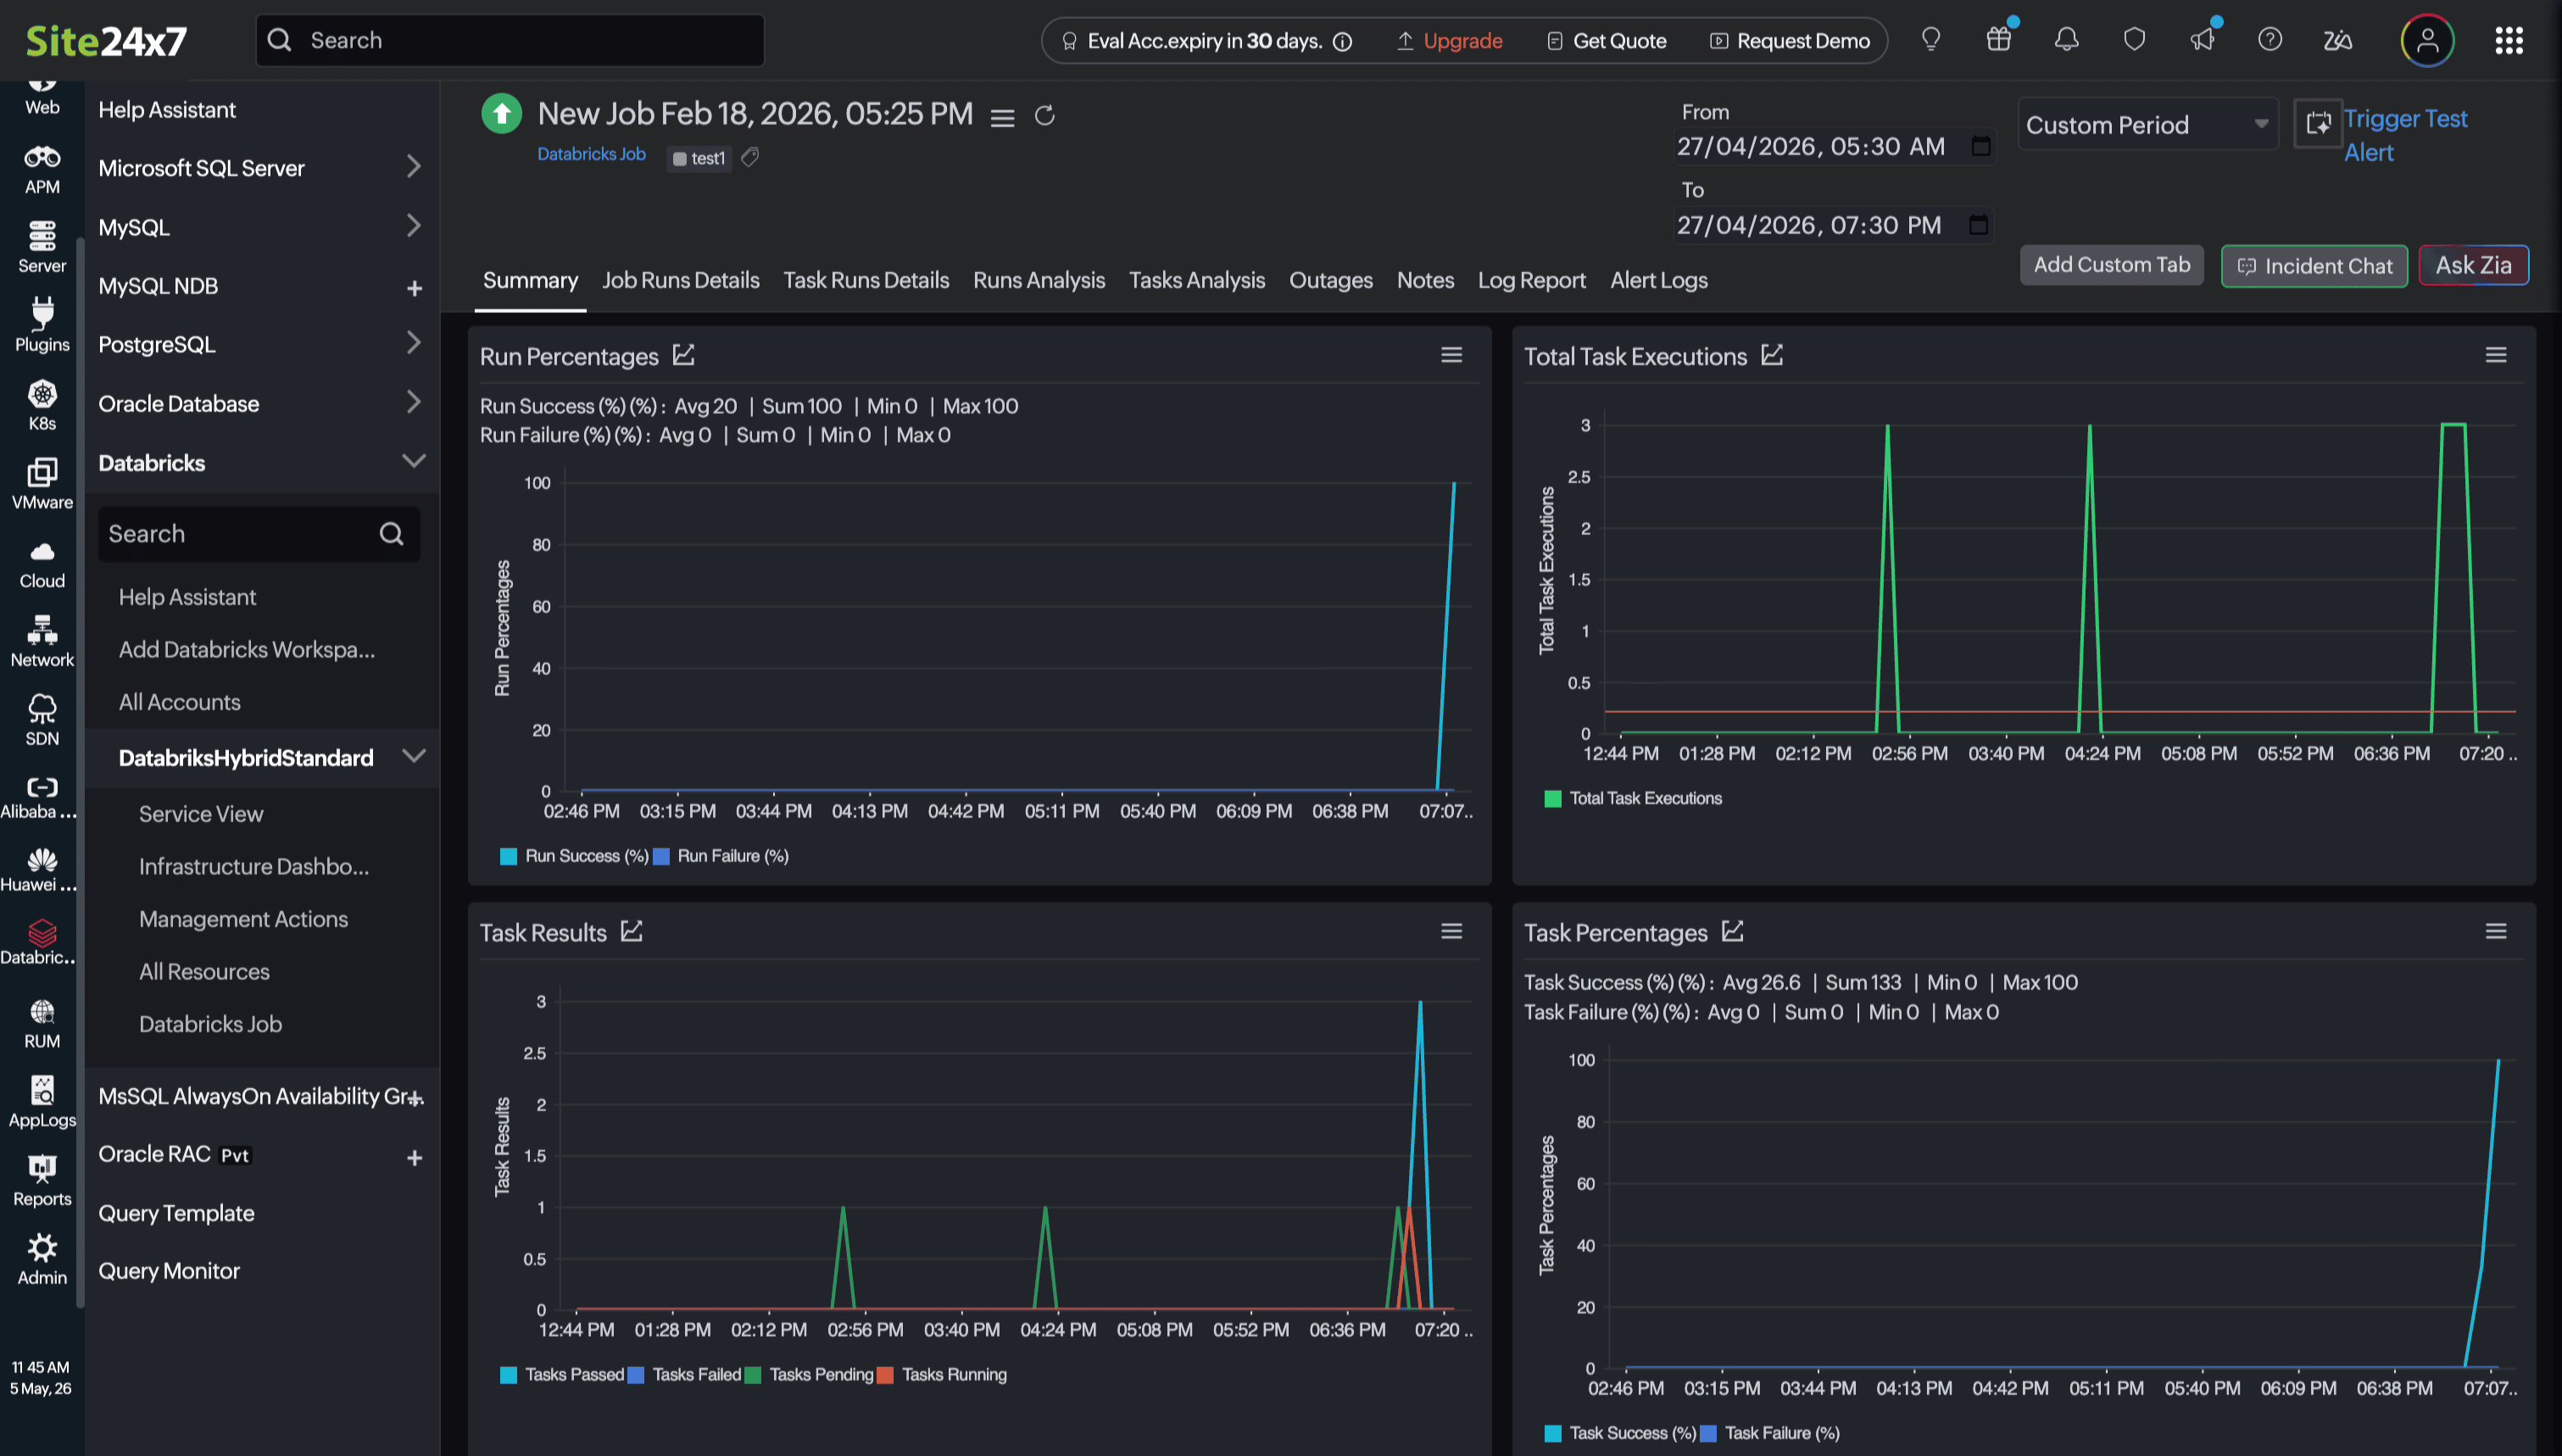Refresh the monitor page
This screenshot has width=2562, height=1456.
1044,116
